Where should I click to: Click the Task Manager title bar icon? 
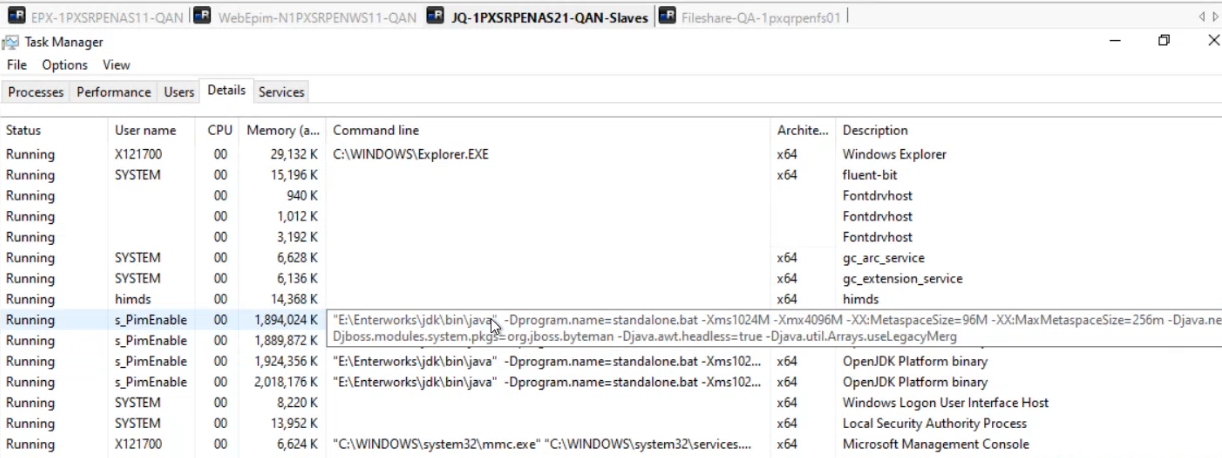tap(10, 42)
